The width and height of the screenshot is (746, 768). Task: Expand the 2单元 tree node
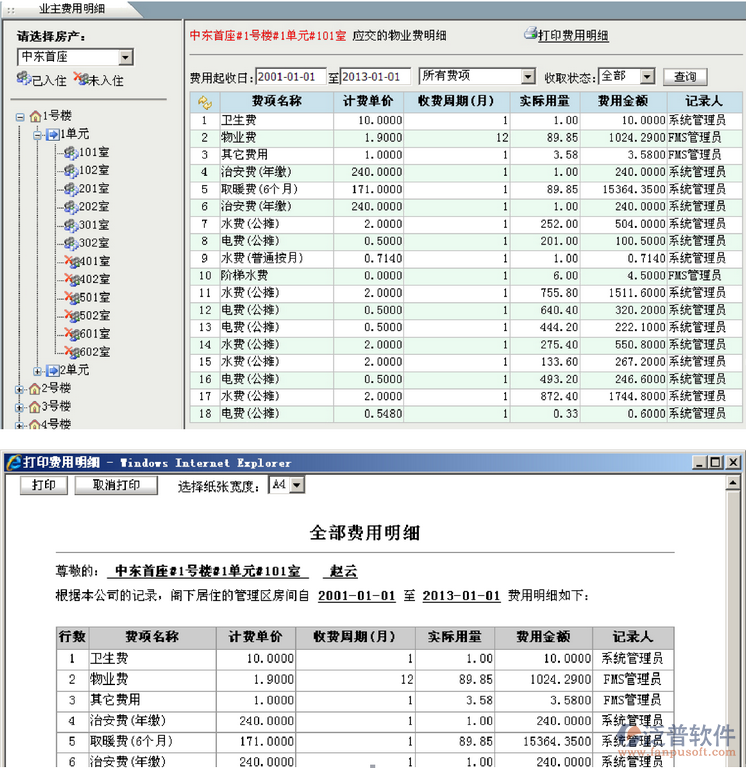coord(38,371)
